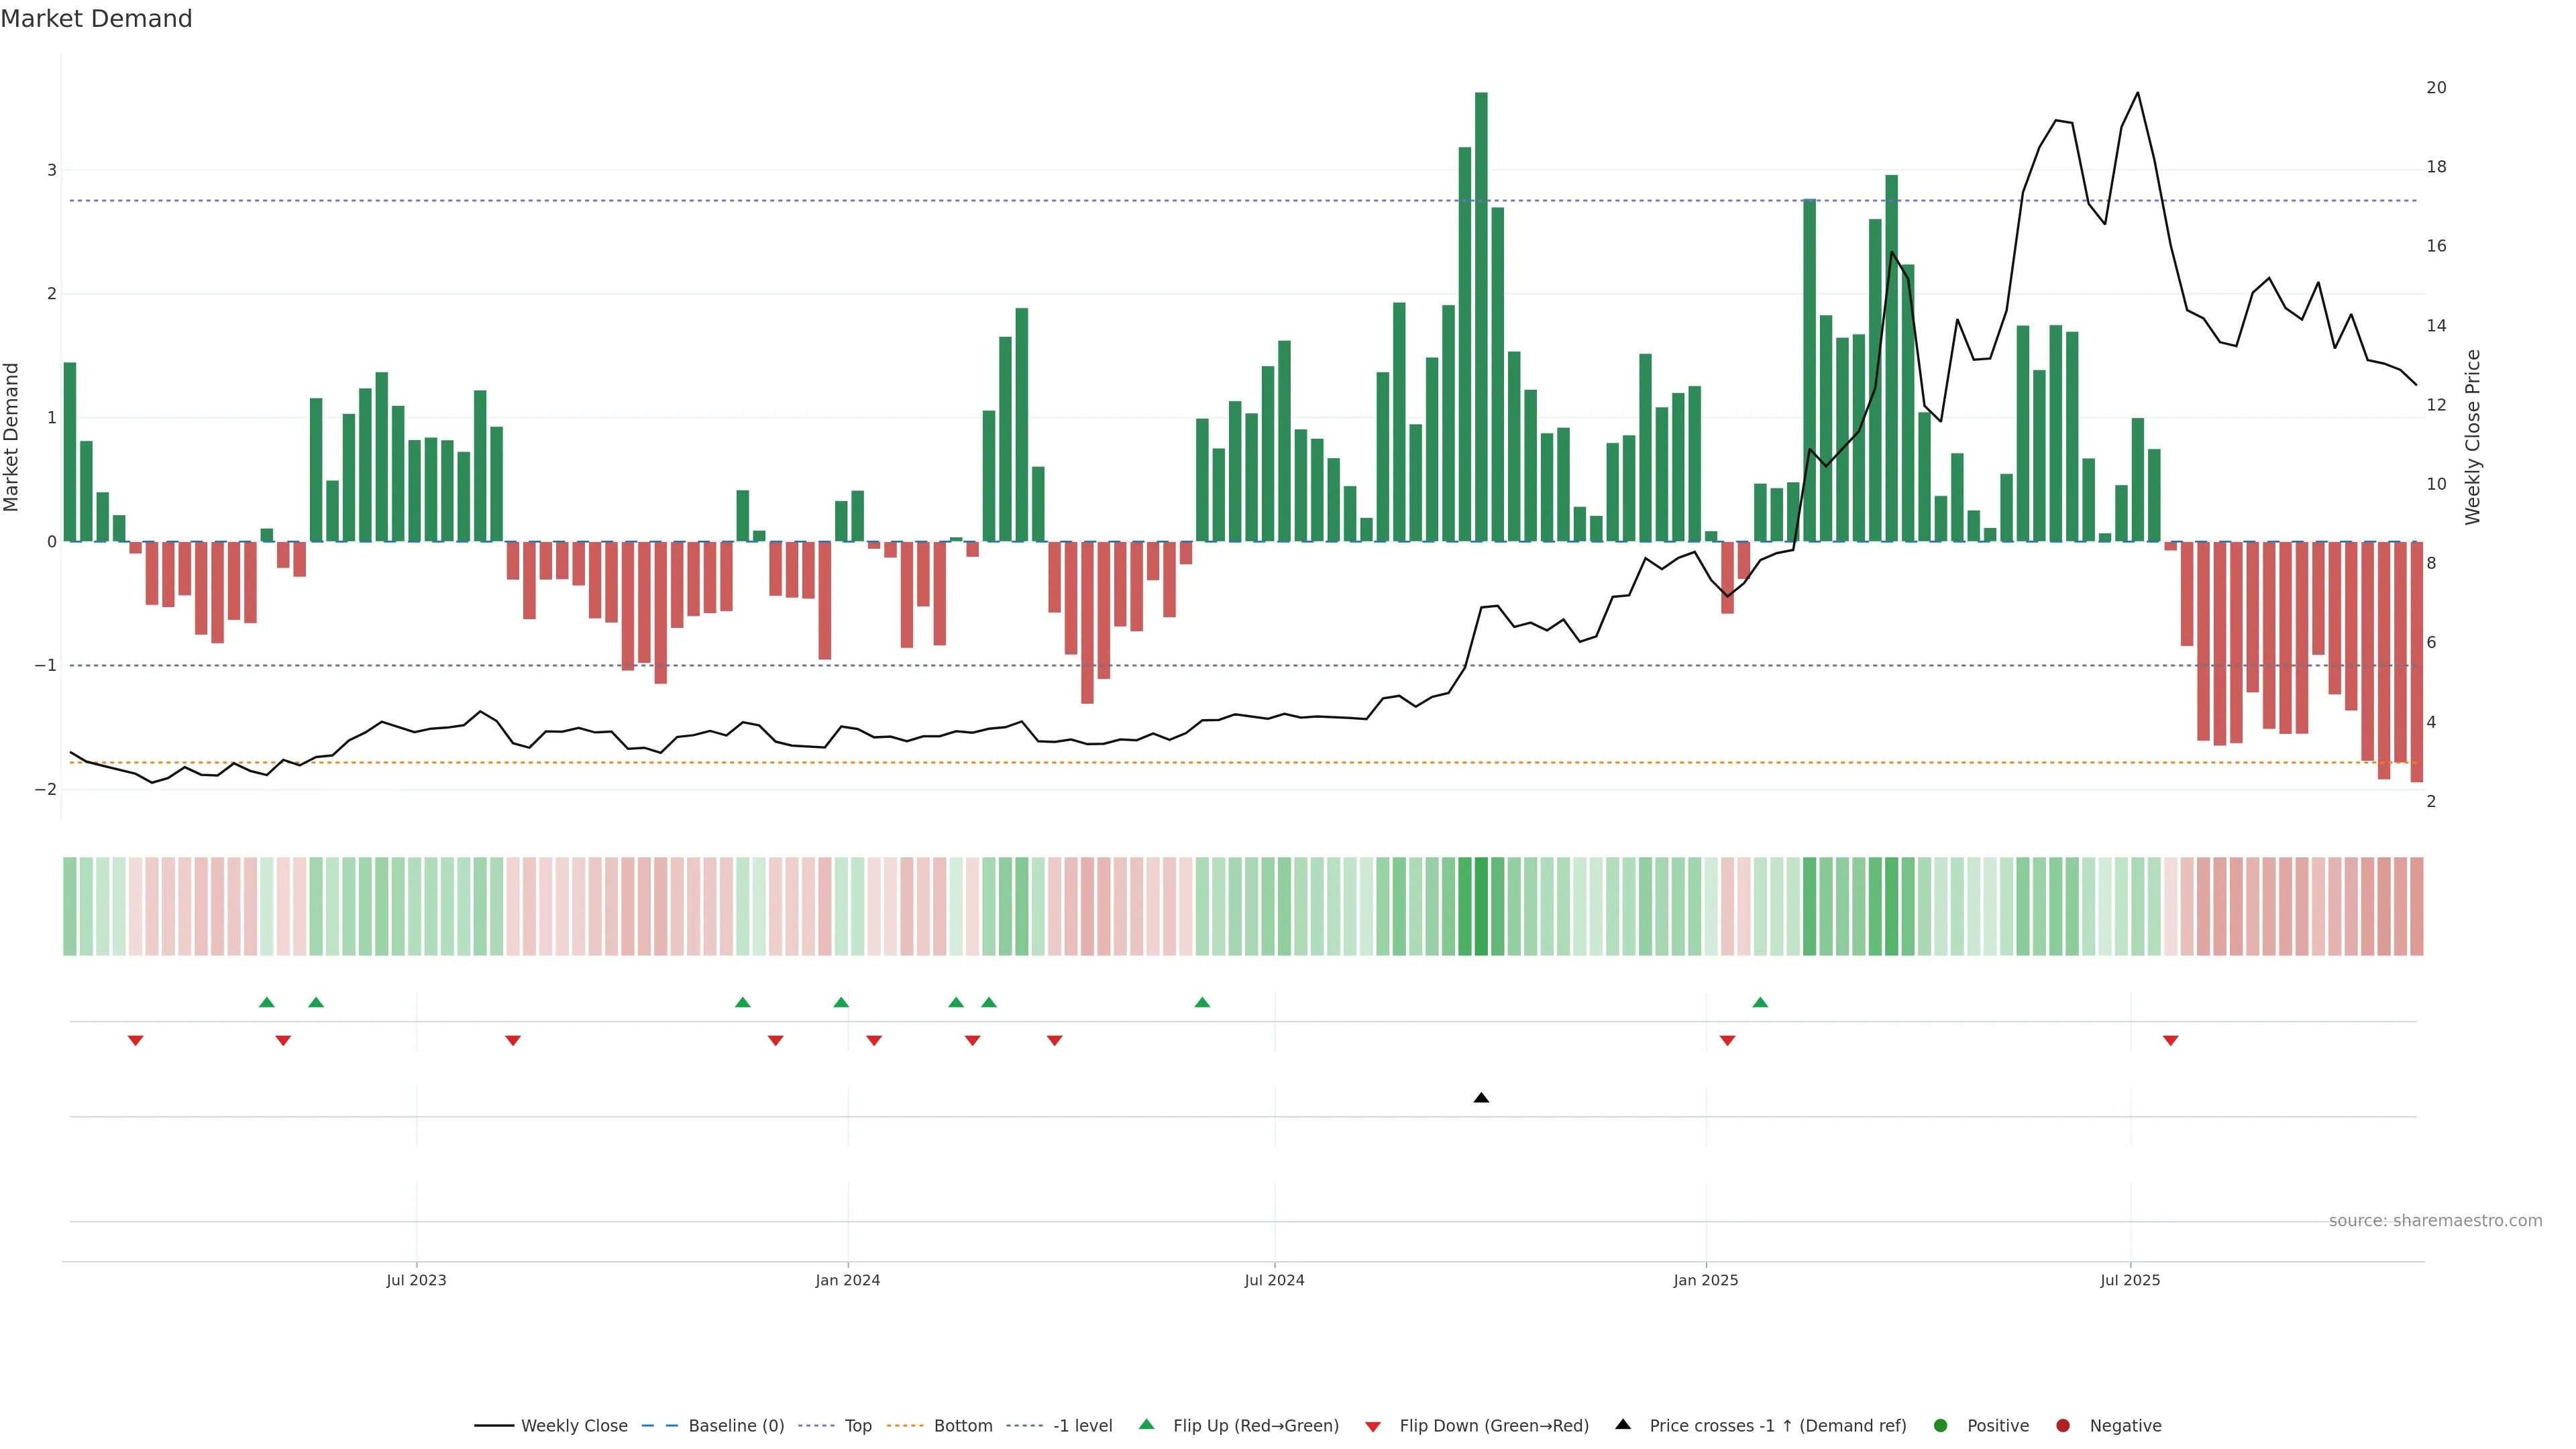Click source: sharemaestro.com text
This screenshot has width=2576, height=1449.
pos(2435,1220)
